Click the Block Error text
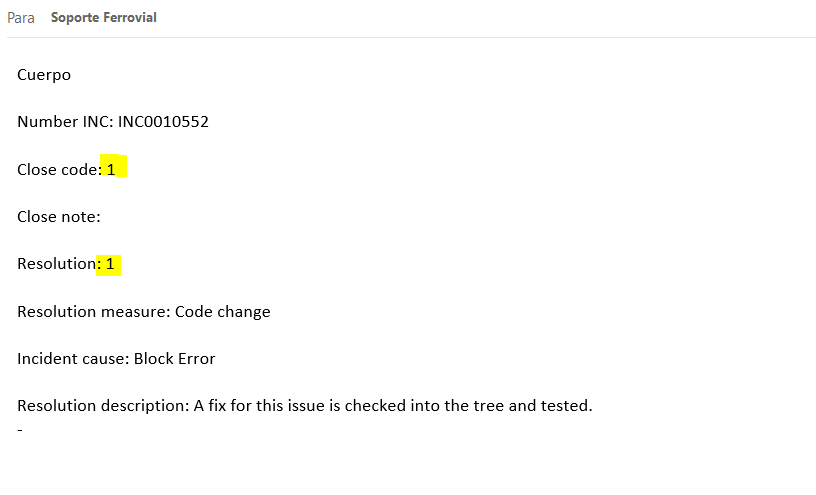The image size is (816, 495). [x=174, y=359]
